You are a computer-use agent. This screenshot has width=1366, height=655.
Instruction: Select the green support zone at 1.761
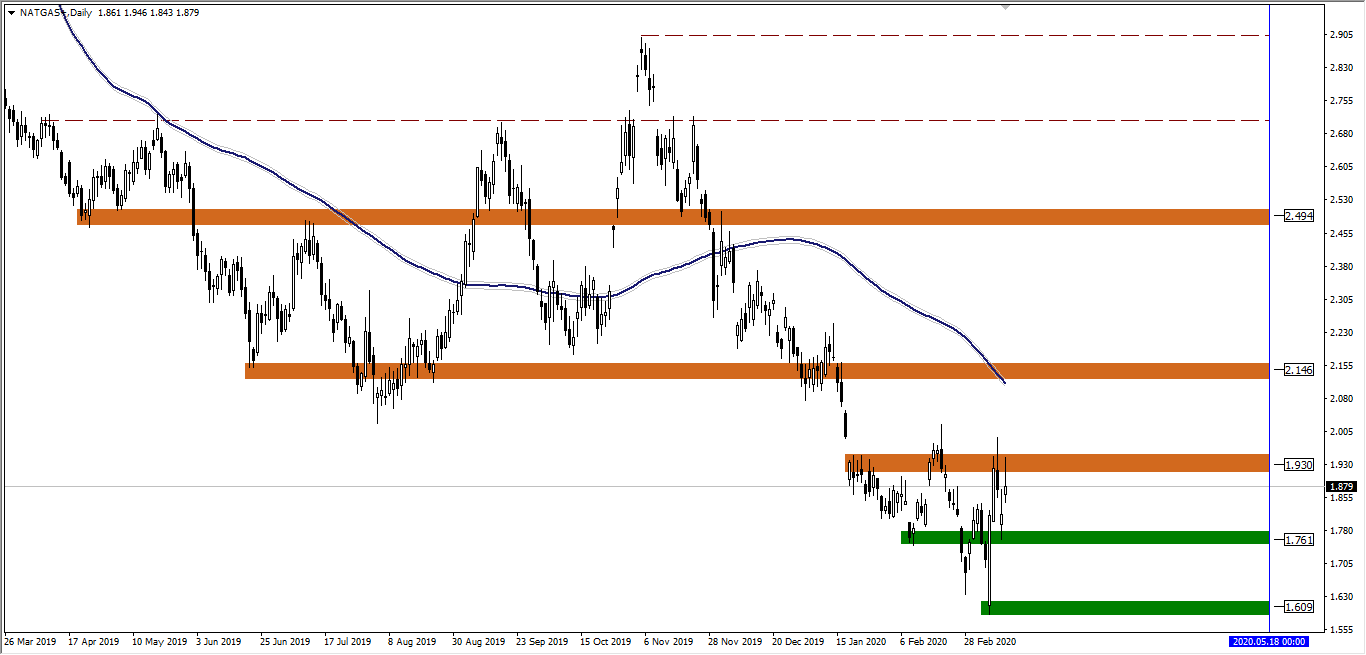pos(1100,538)
